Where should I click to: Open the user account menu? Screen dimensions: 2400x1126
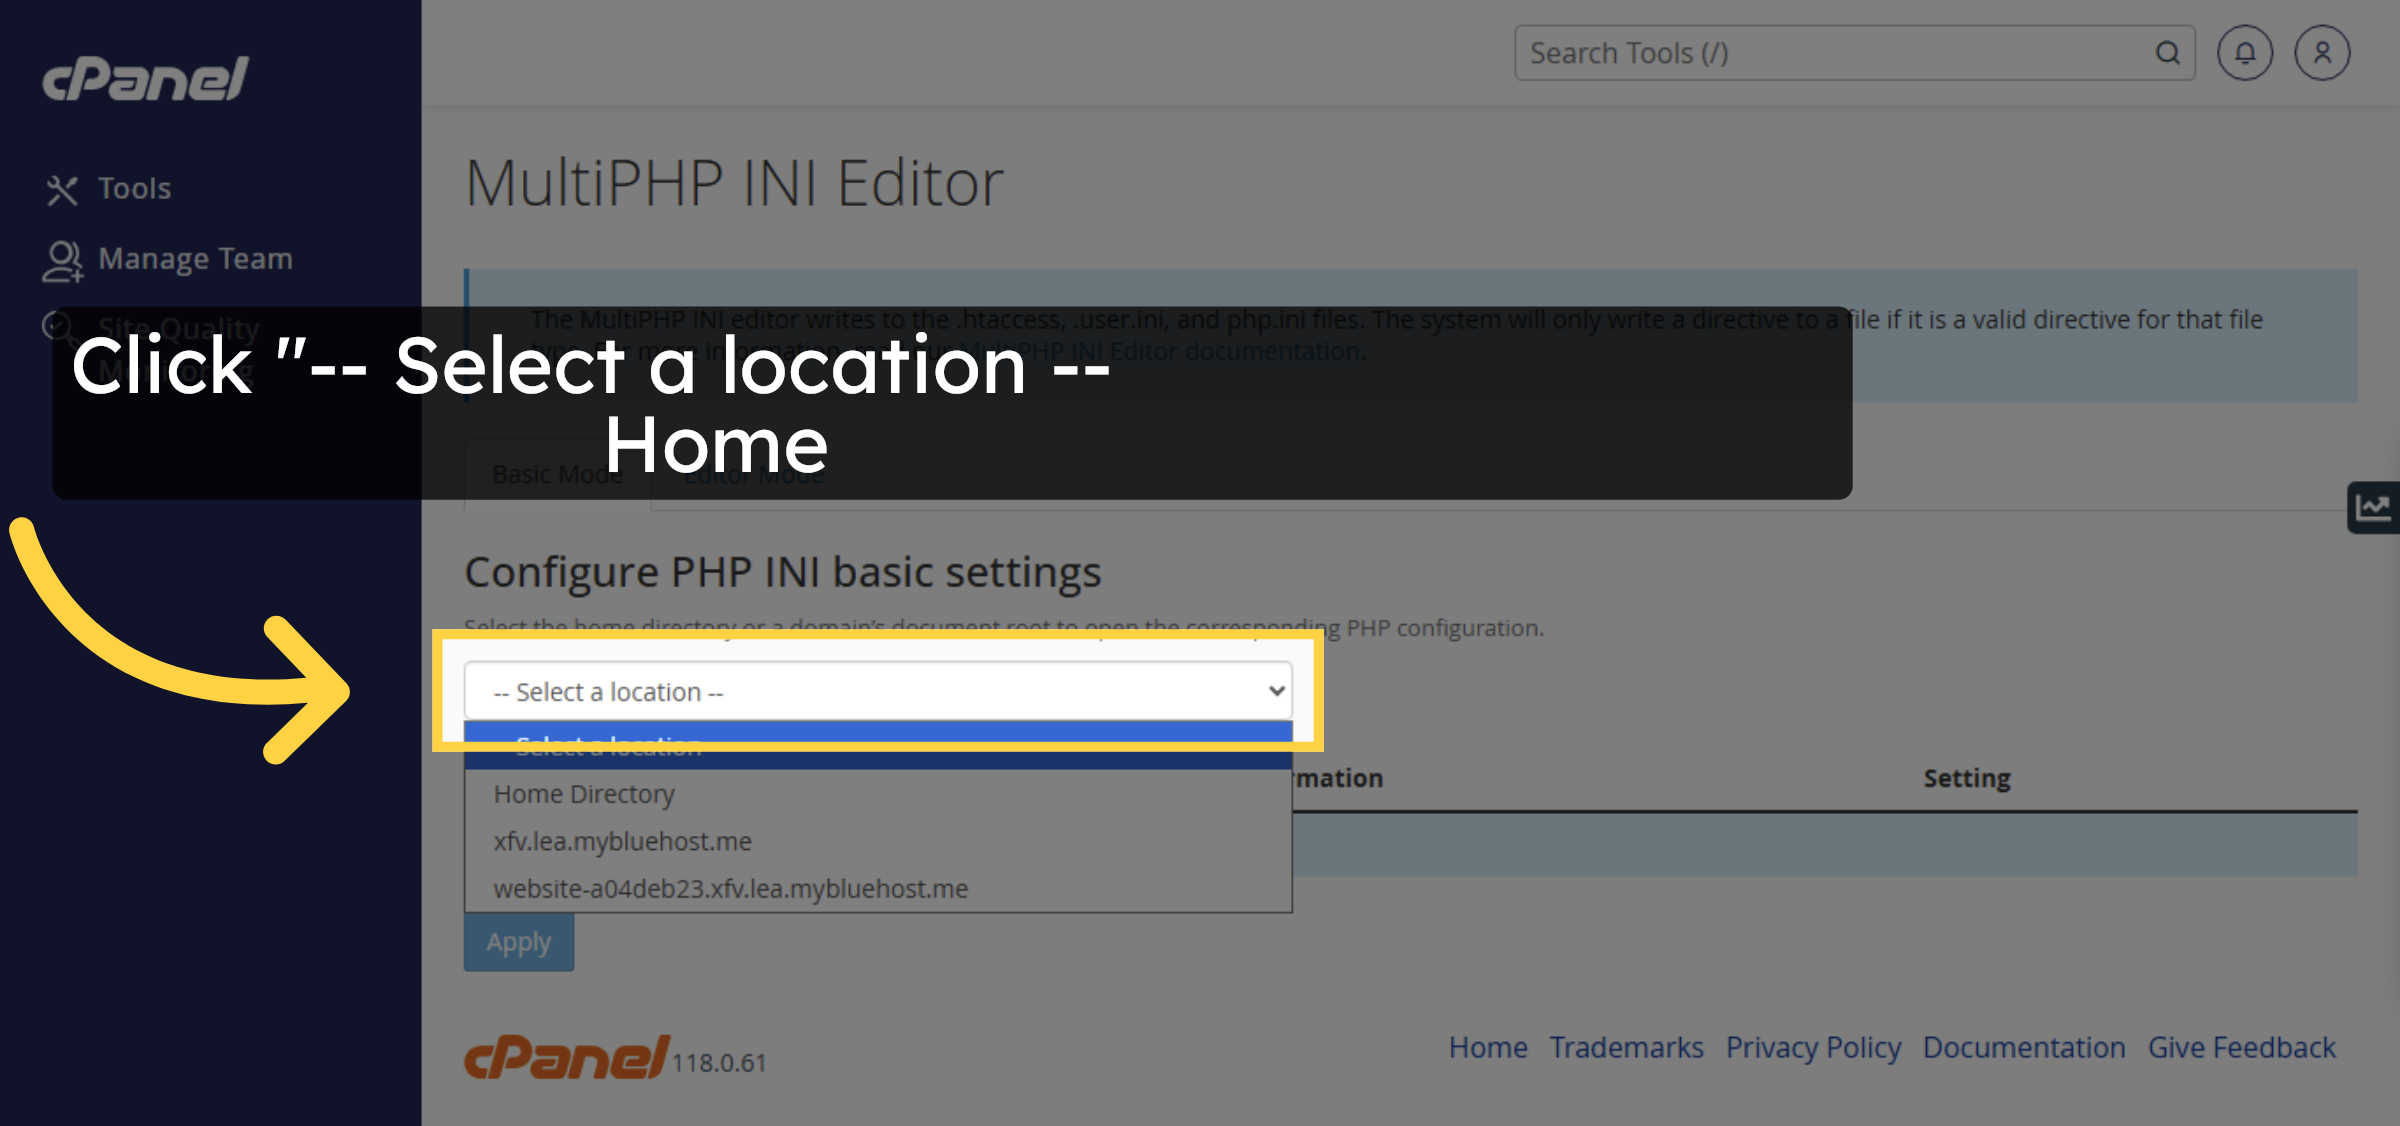point(2322,52)
